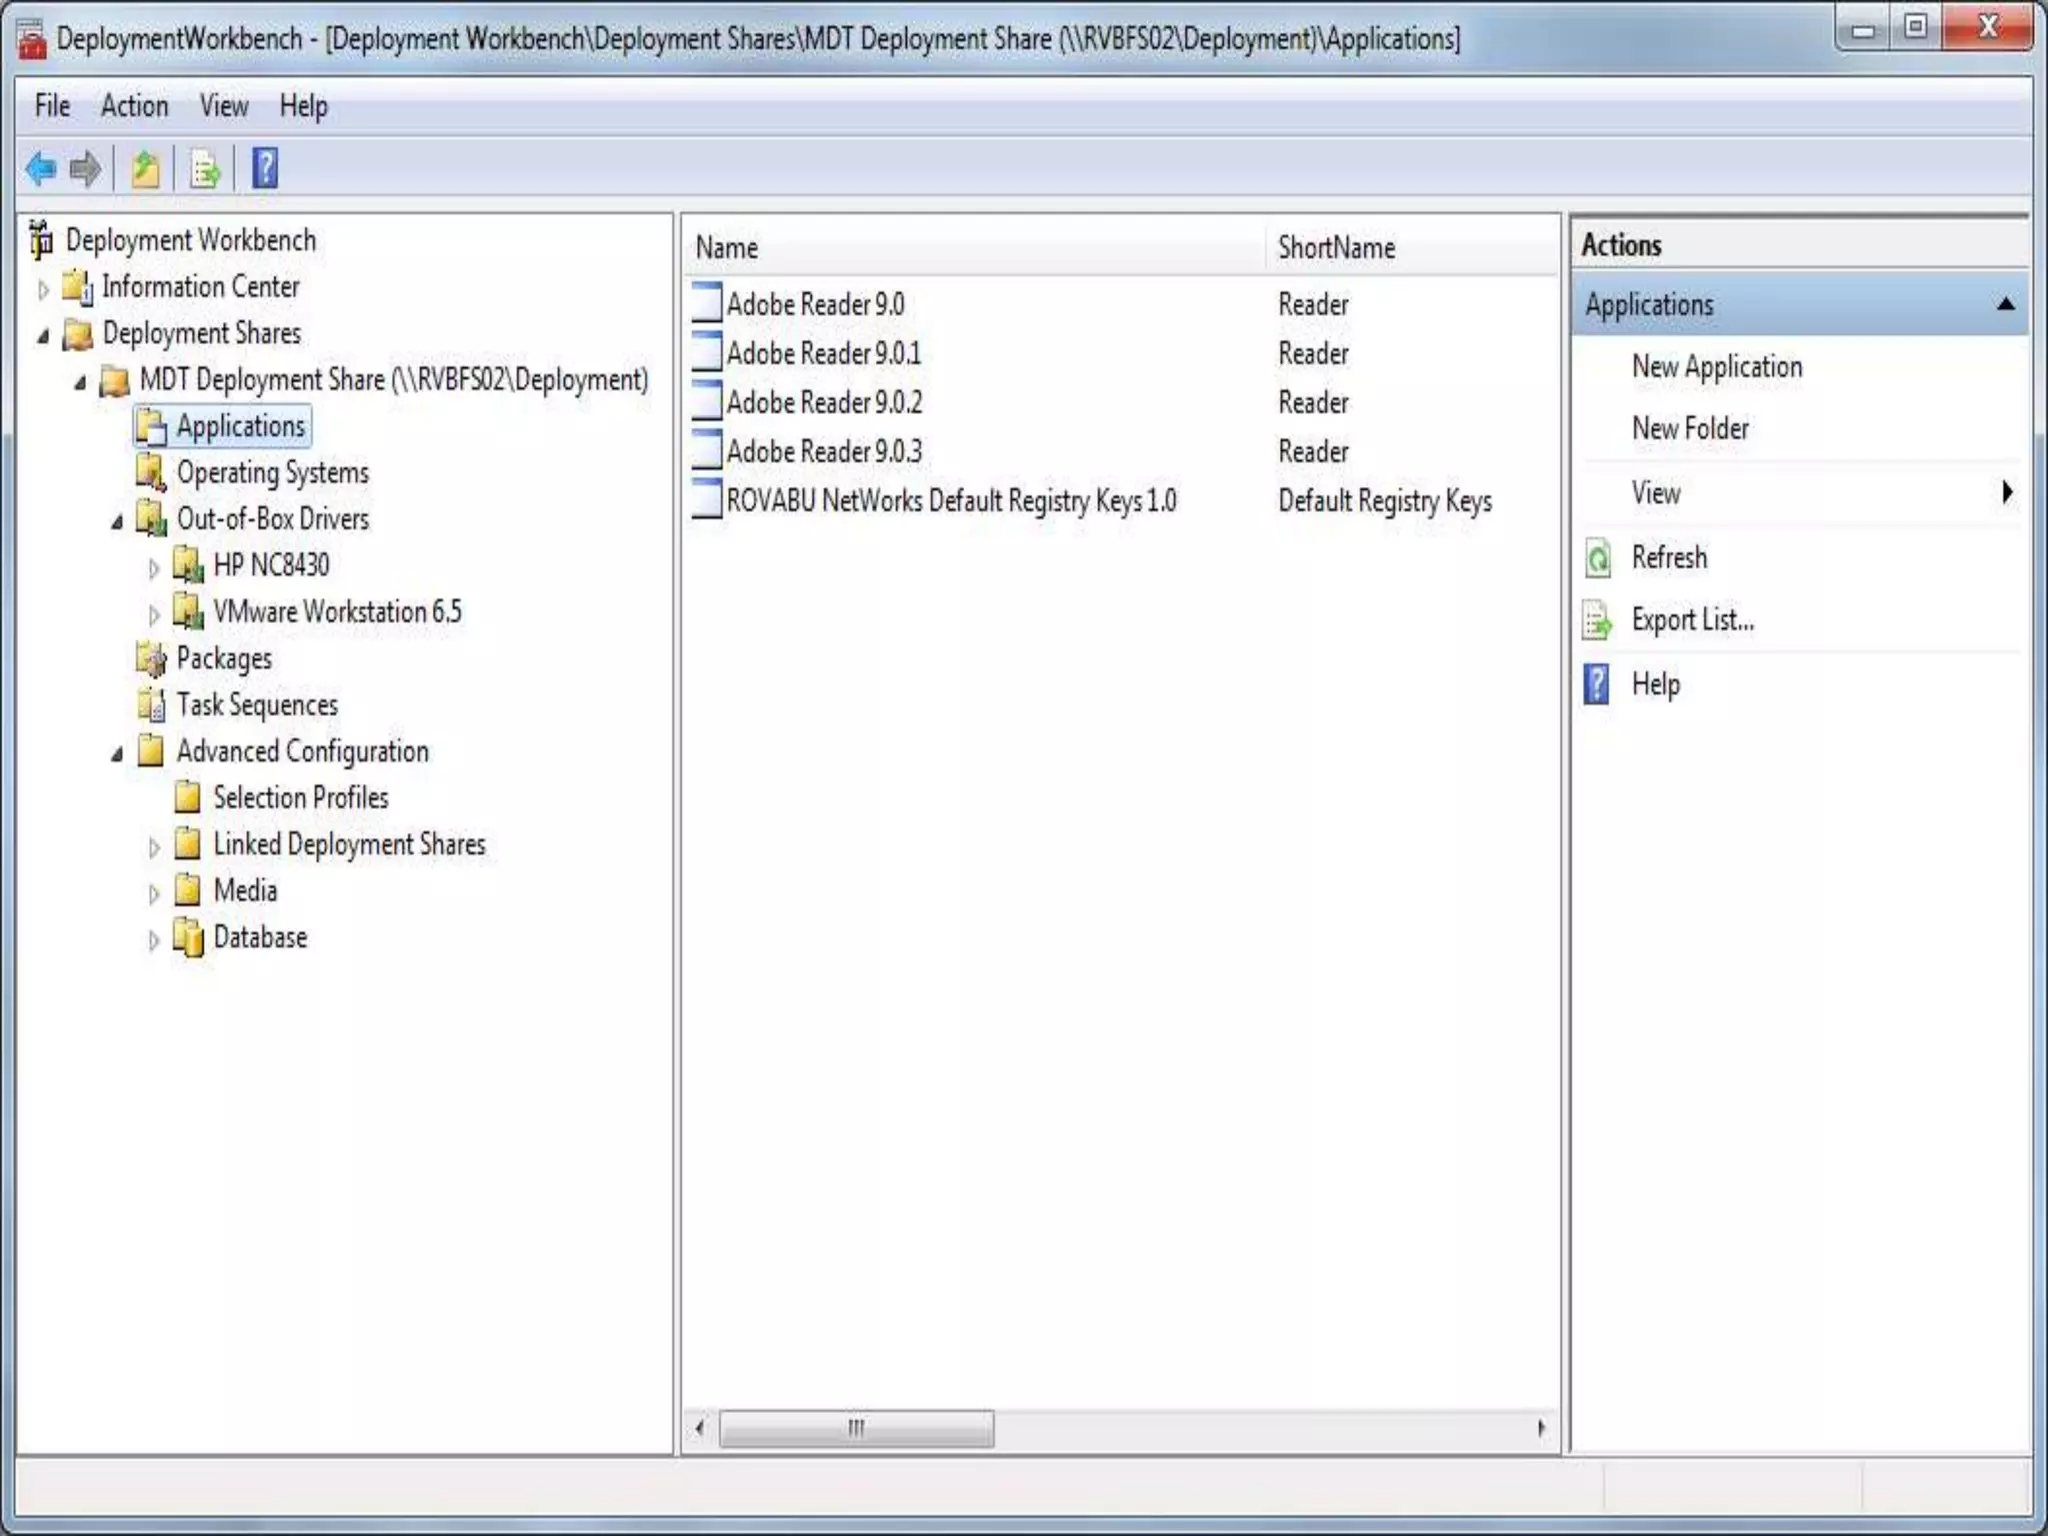Click the Linked Deployment Shares folder icon
Image resolution: width=2048 pixels, height=1536 pixels.
point(188,845)
